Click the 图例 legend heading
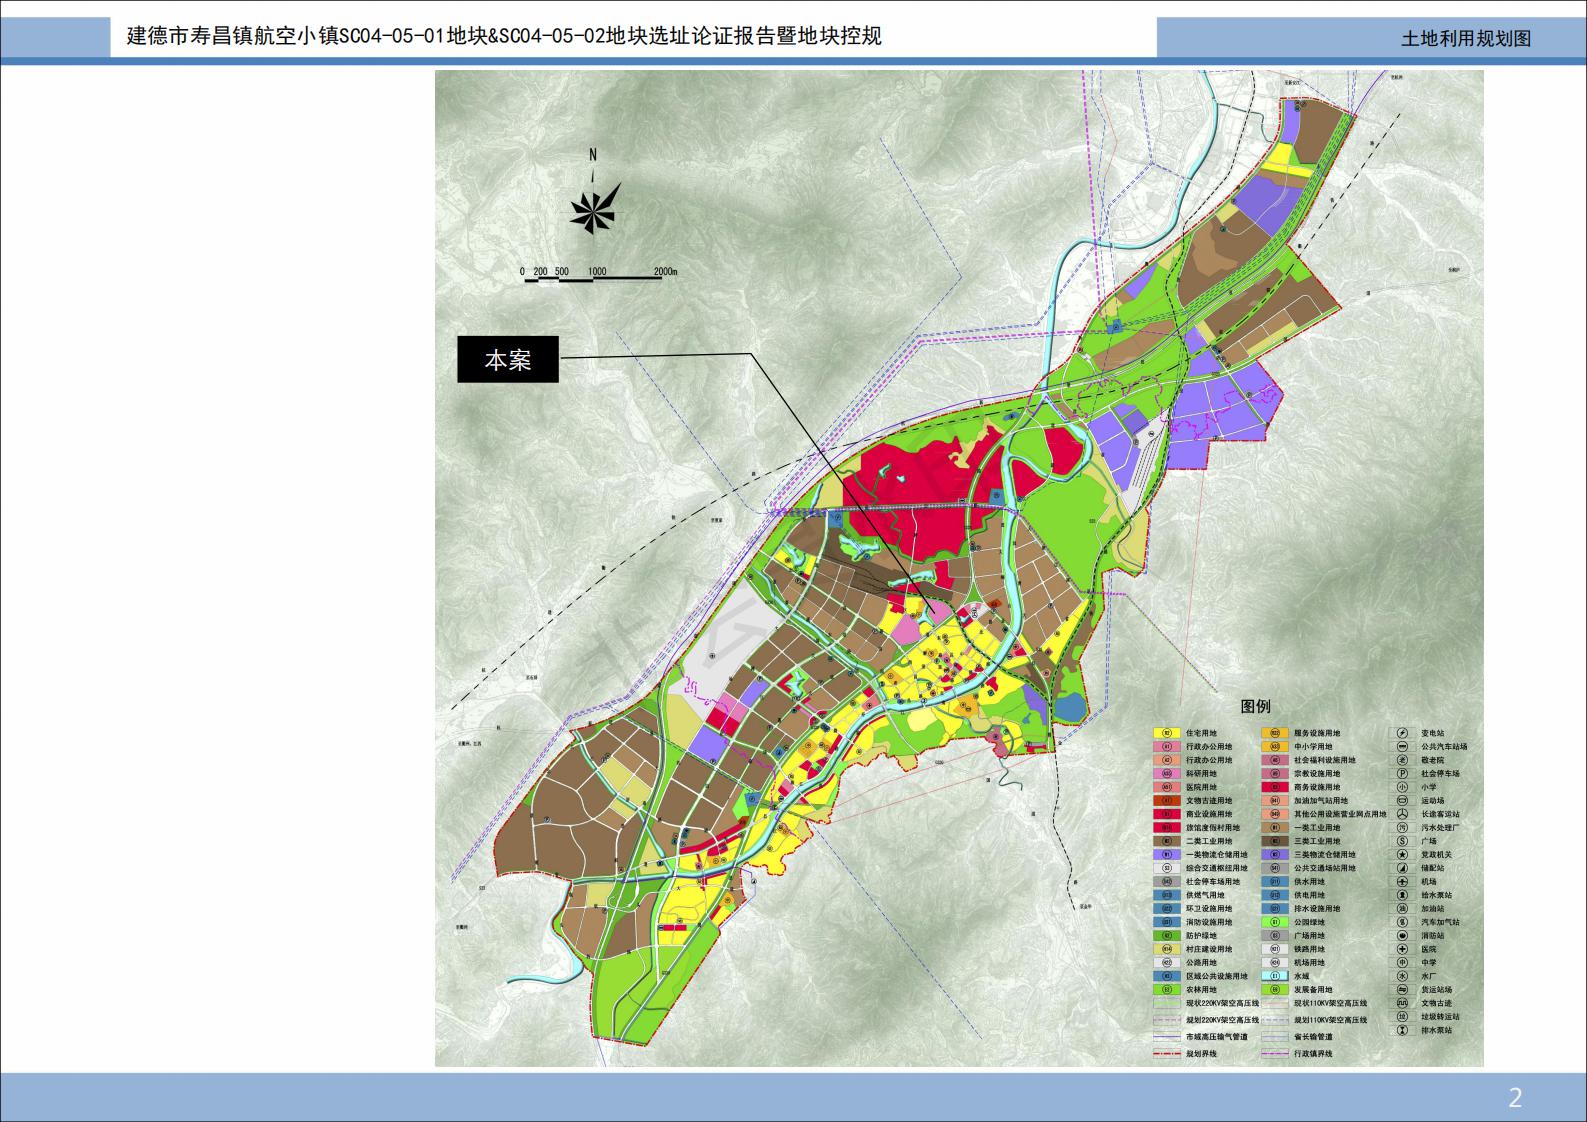This screenshot has height=1122, width=1587. pos(1255,706)
